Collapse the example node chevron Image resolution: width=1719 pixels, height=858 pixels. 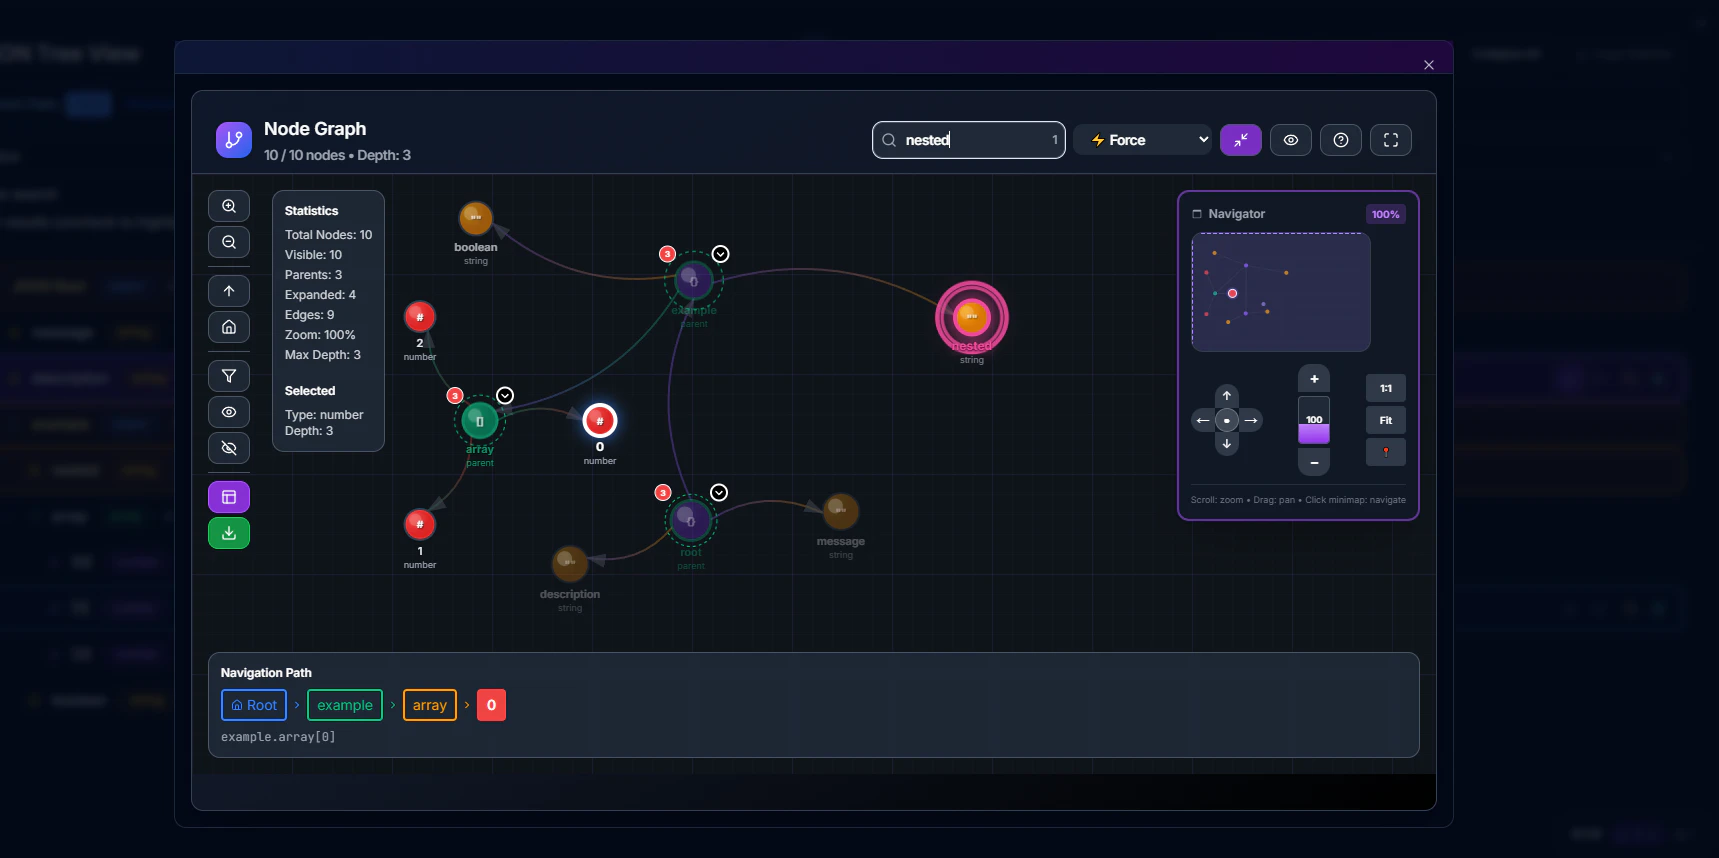(721, 254)
